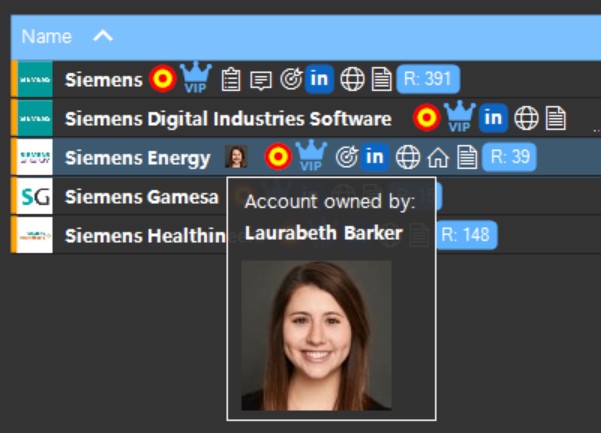Open LinkedIn icon on Siemens Digital Industries row
This screenshot has height=433, width=601.
[493, 118]
